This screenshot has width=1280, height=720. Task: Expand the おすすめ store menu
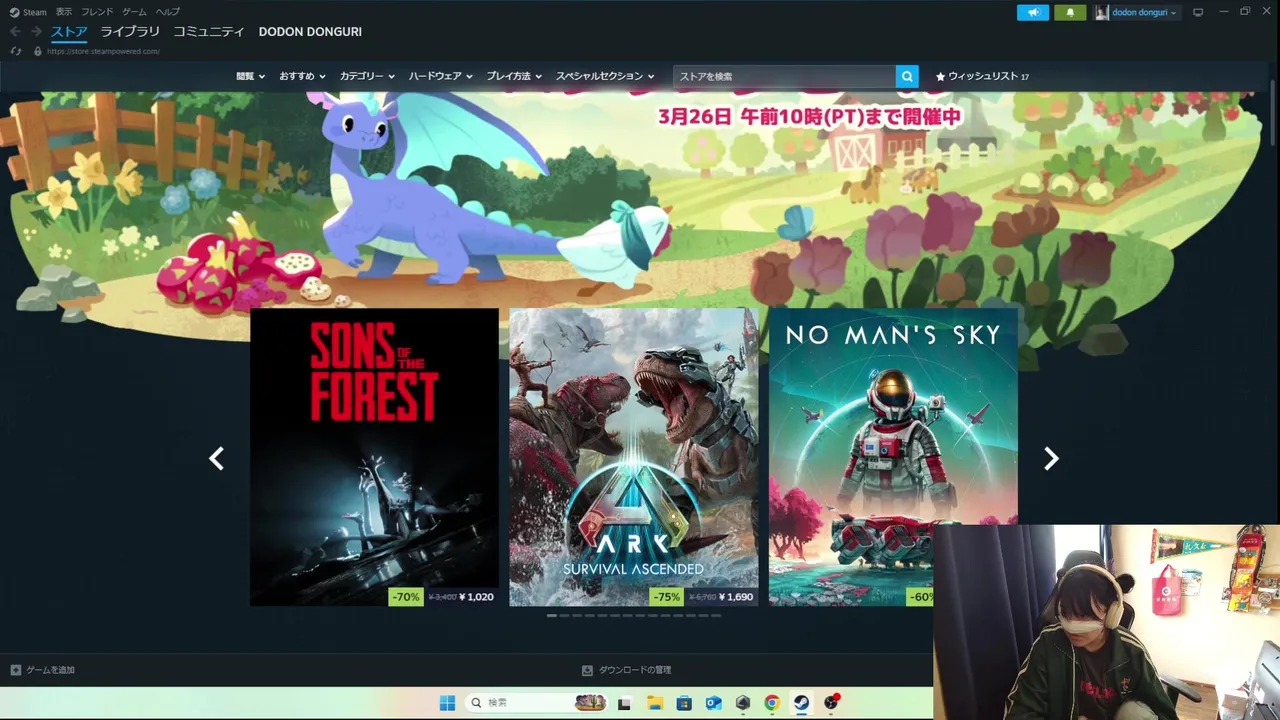tap(302, 76)
